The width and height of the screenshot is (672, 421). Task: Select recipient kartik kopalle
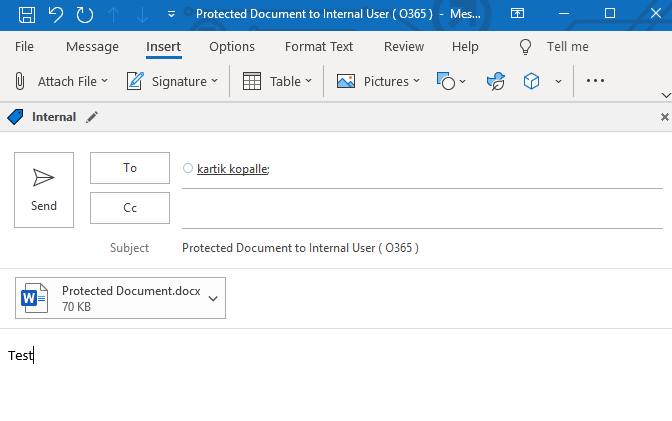coord(233,169)
